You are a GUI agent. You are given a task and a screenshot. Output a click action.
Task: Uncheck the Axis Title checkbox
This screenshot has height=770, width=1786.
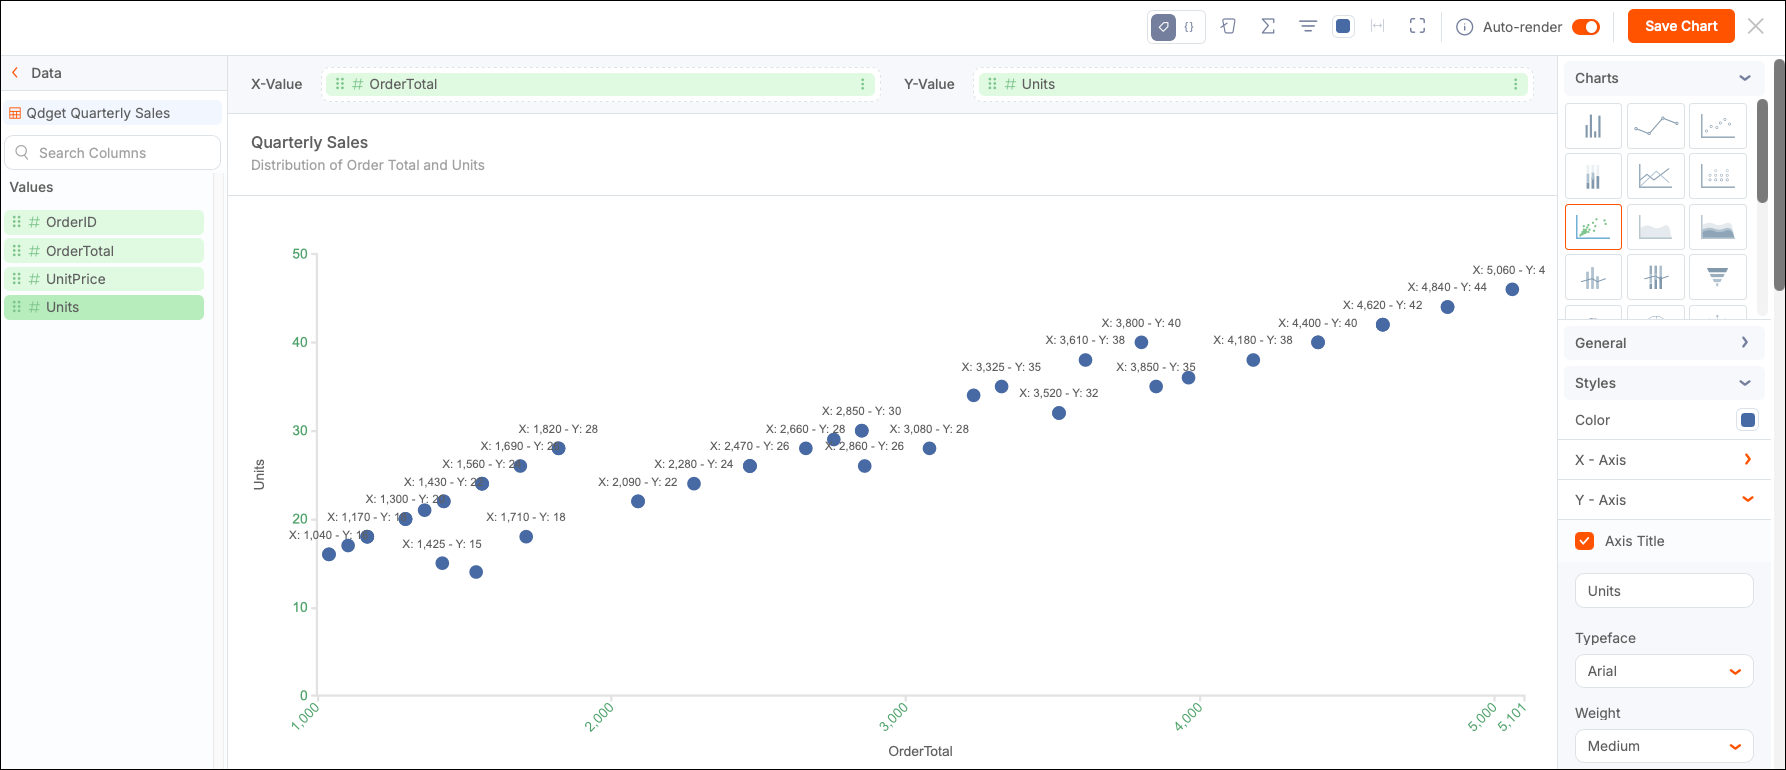point(1584,541)
